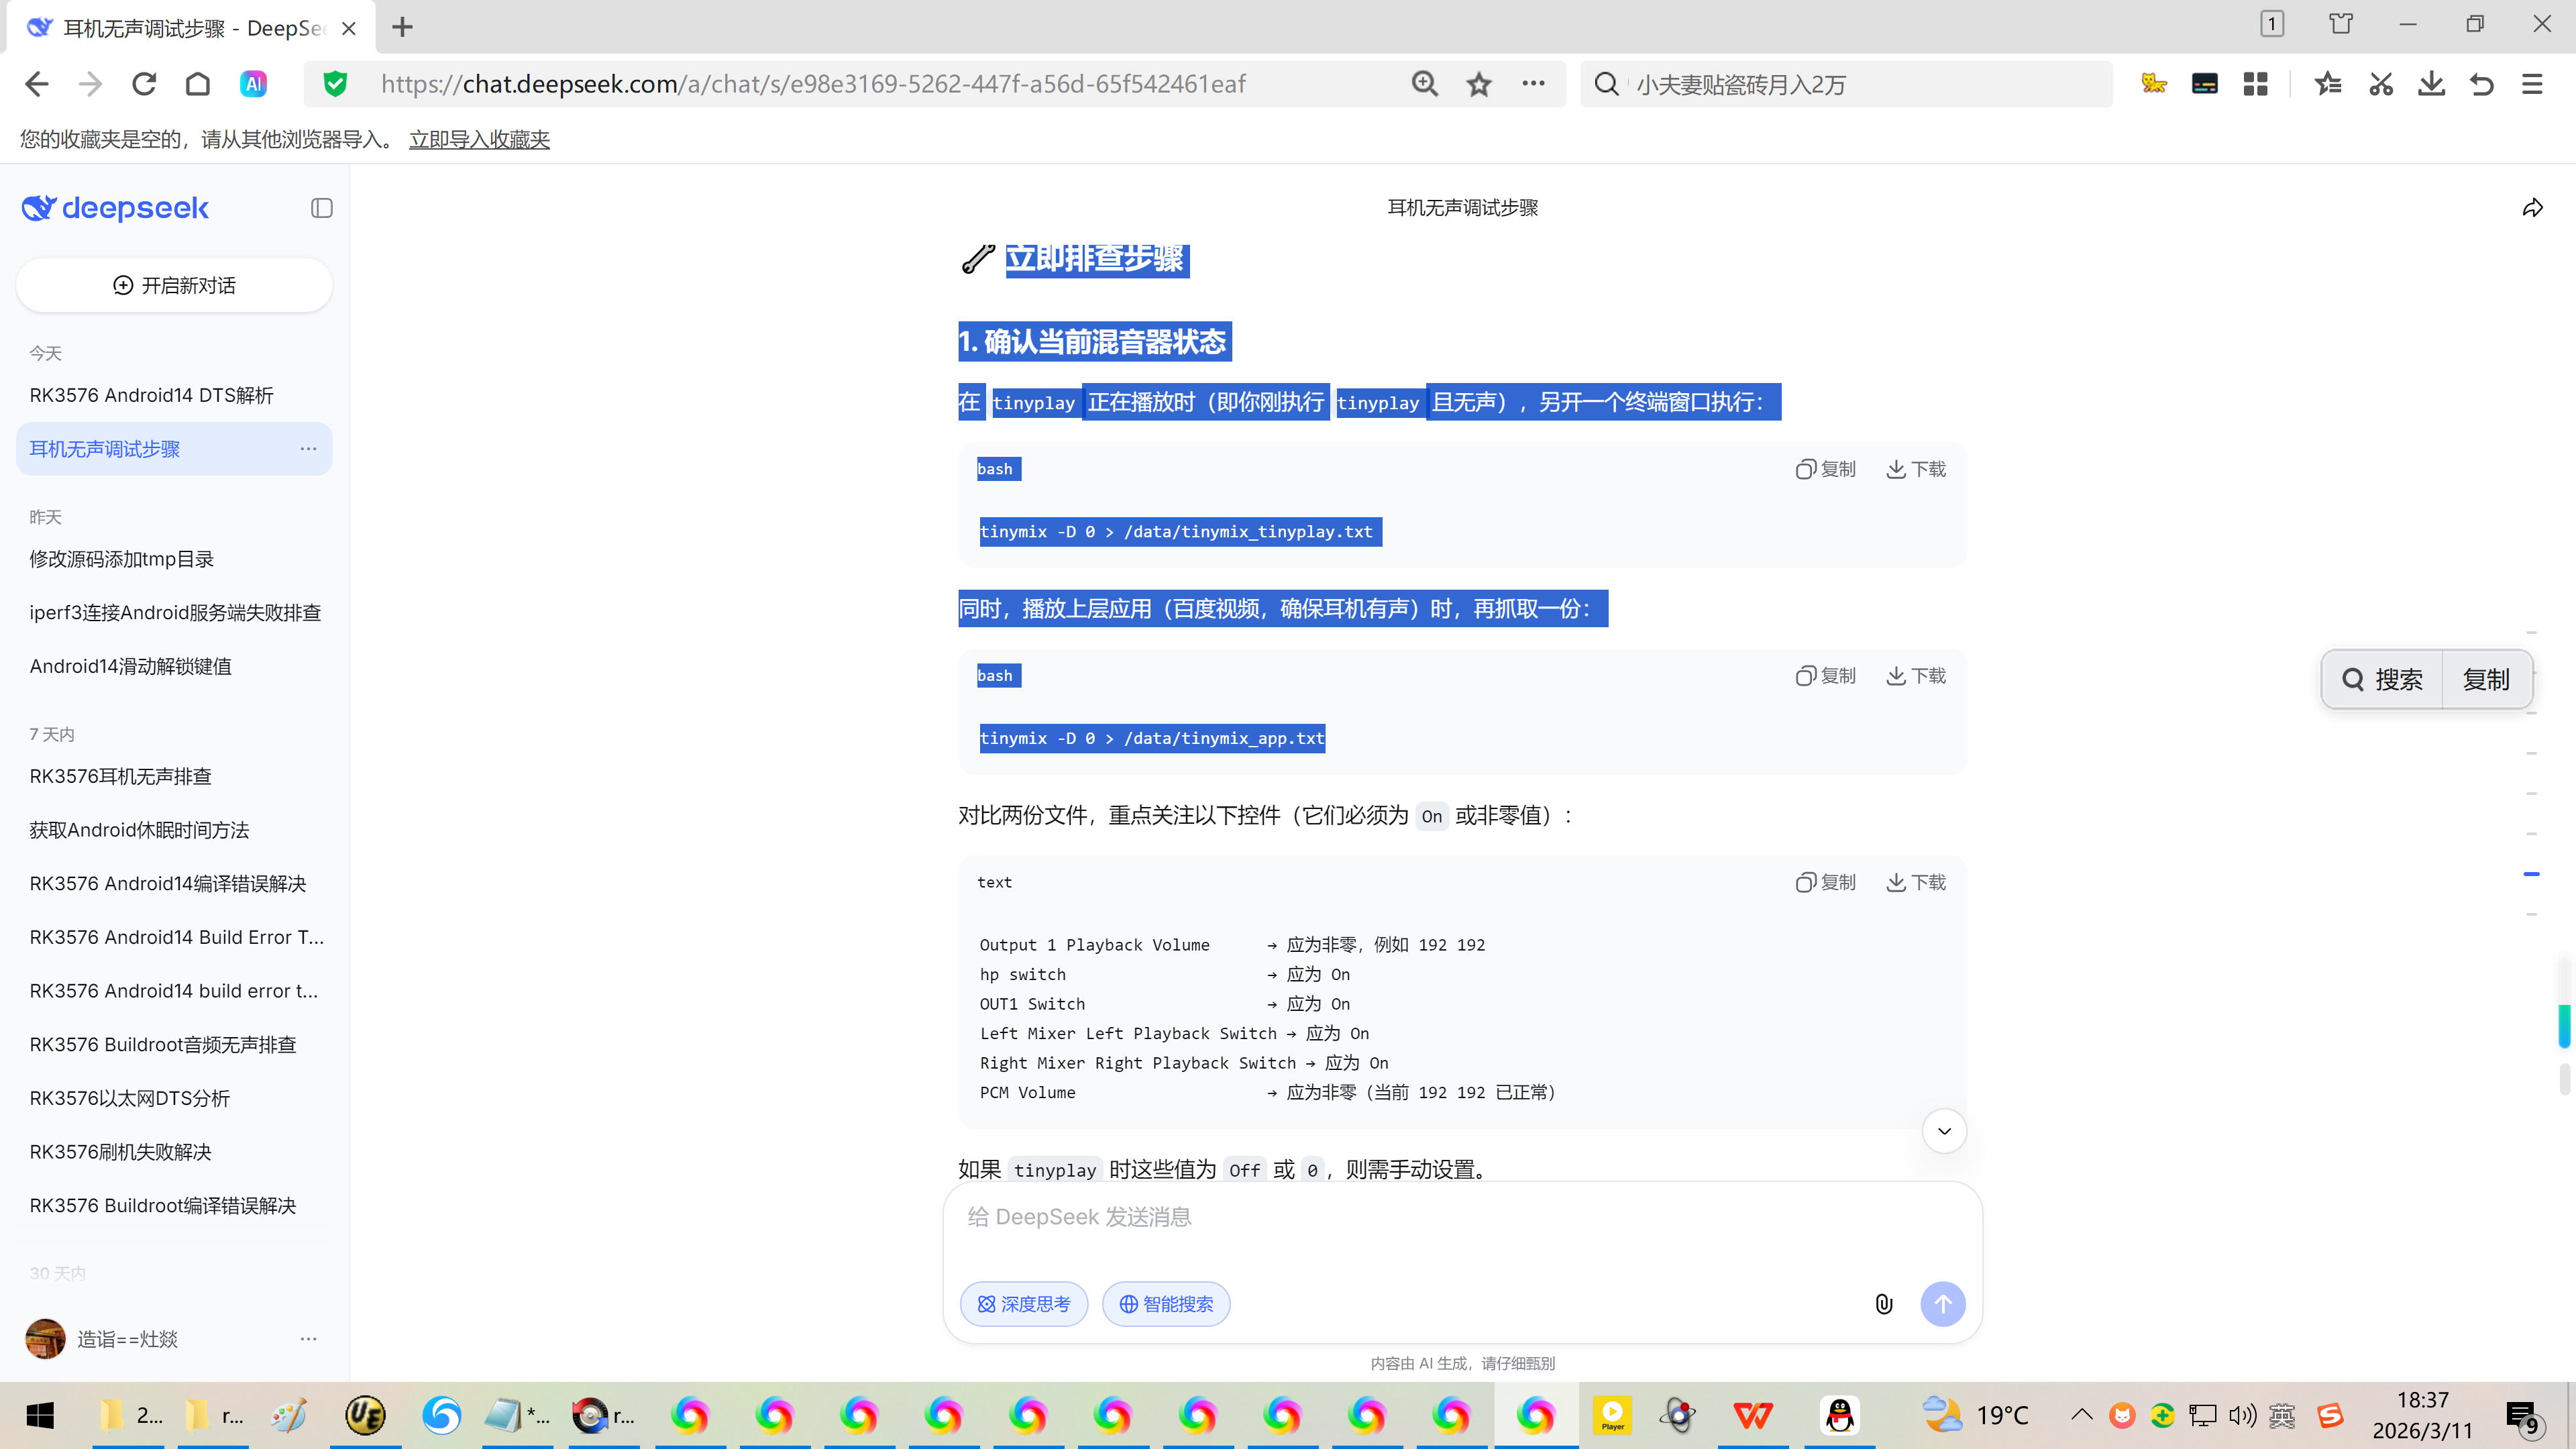Download the tinymix_app bash code block

click(x=1916, y=676)
